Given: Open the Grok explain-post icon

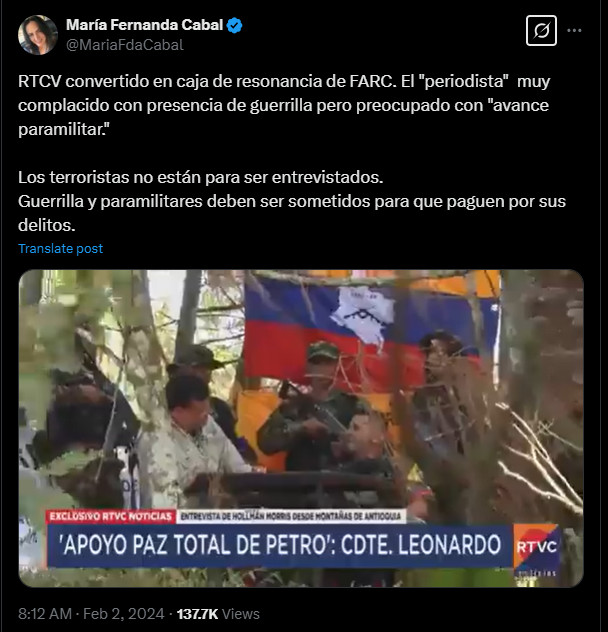Looking at the screenshot, I should [x=541, y=31].
